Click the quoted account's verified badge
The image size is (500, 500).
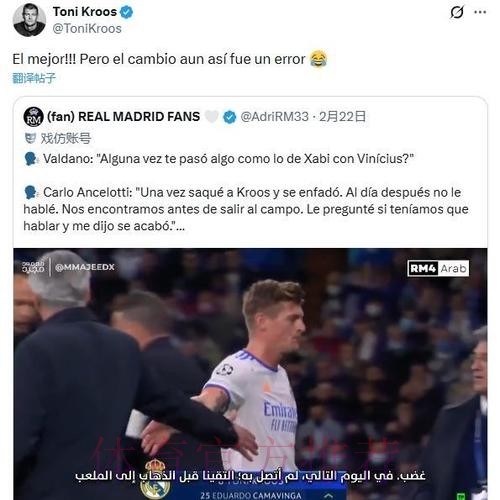pyautogui.click(x=229, y=117)
